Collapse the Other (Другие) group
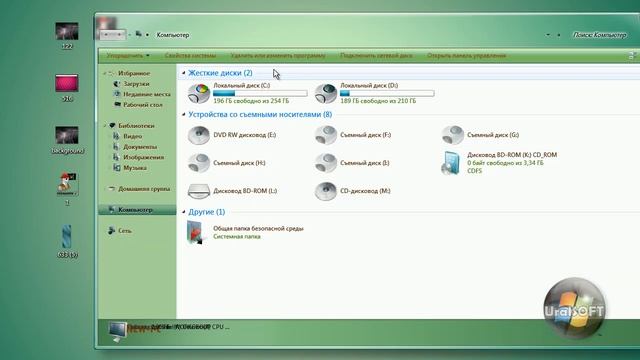The image size is (640, 360). tap(184, 212)
